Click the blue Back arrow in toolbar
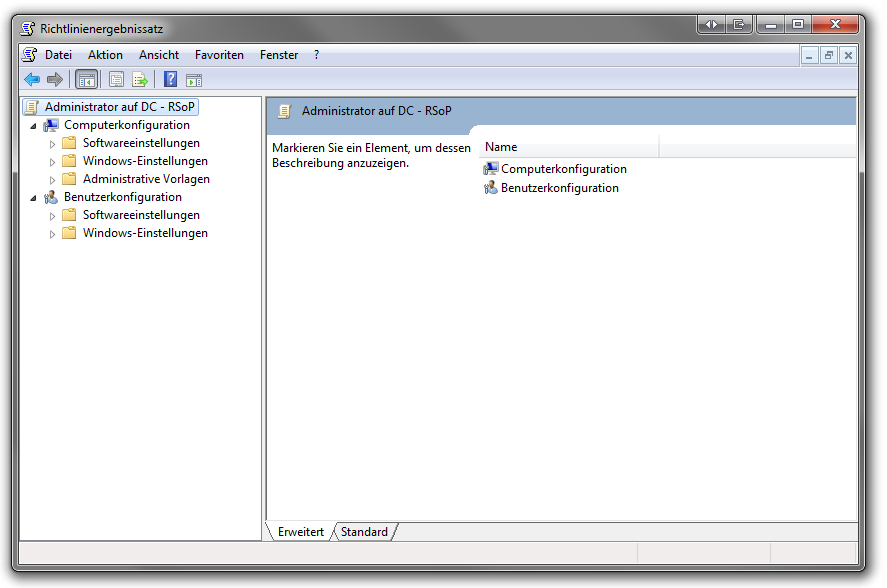Viewport: 887px width, 588px height. point(32,80)
